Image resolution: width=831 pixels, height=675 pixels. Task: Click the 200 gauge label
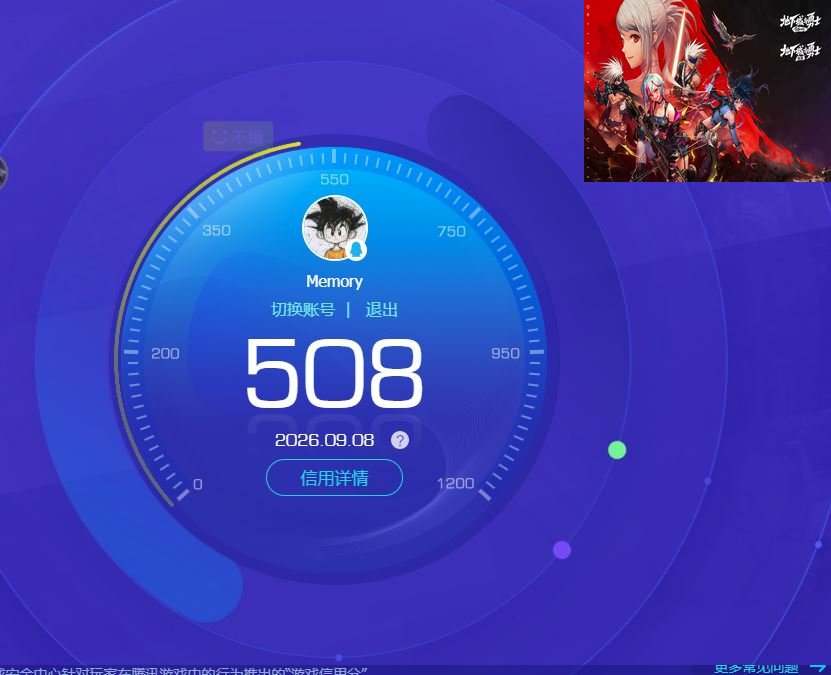coord(165,353)
